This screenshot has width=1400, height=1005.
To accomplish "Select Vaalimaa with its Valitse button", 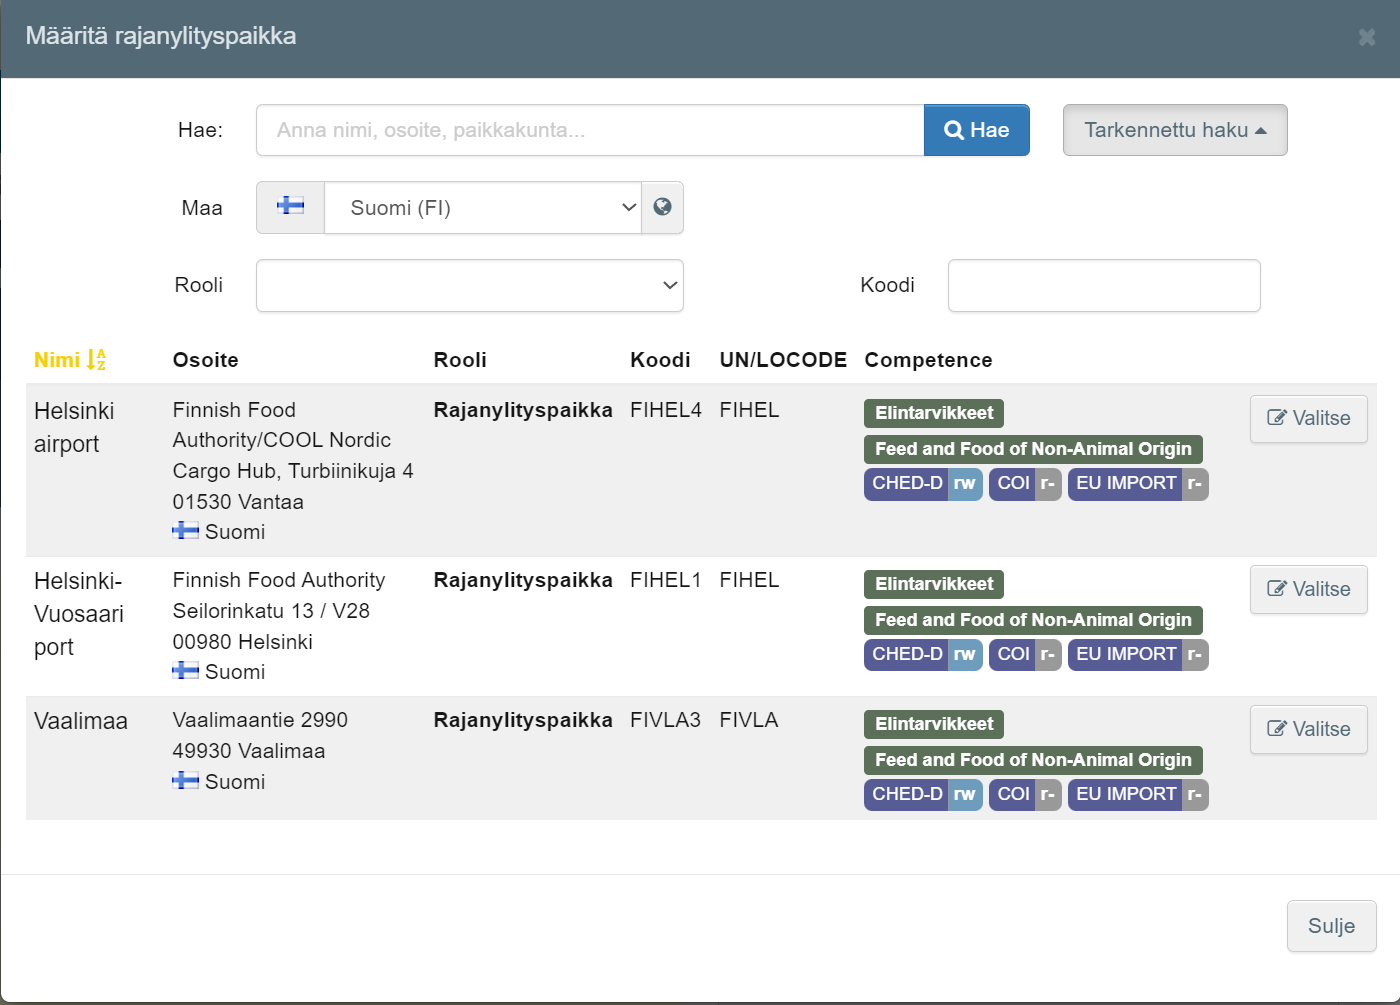I will coord(1308,729).
